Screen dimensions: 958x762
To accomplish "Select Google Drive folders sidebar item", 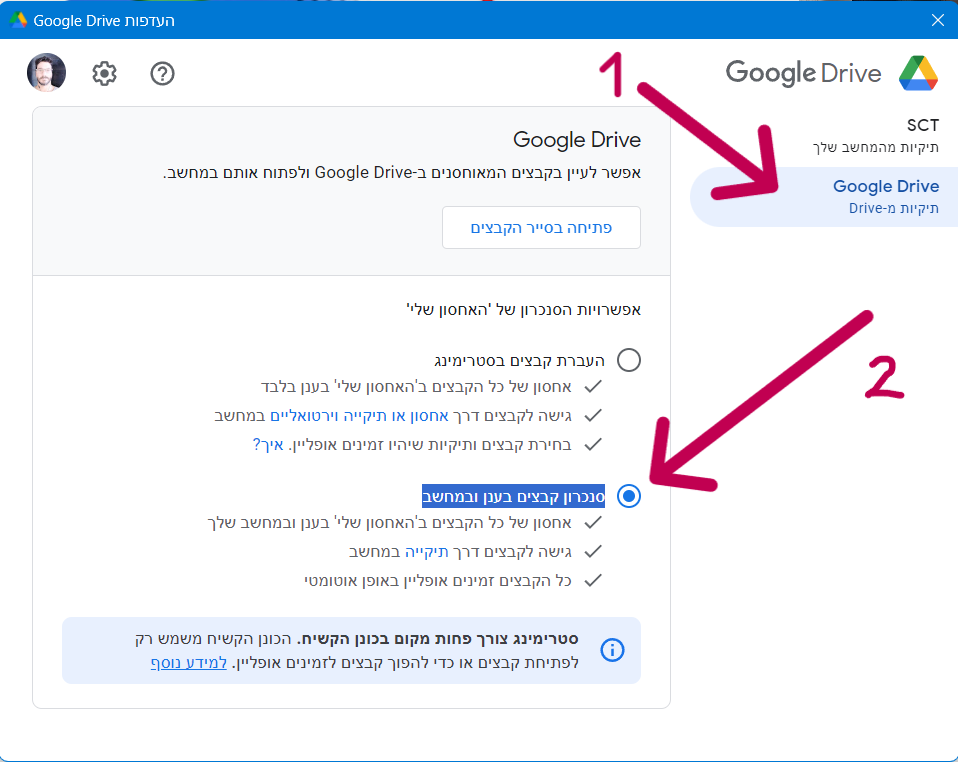I will [824, 197].
